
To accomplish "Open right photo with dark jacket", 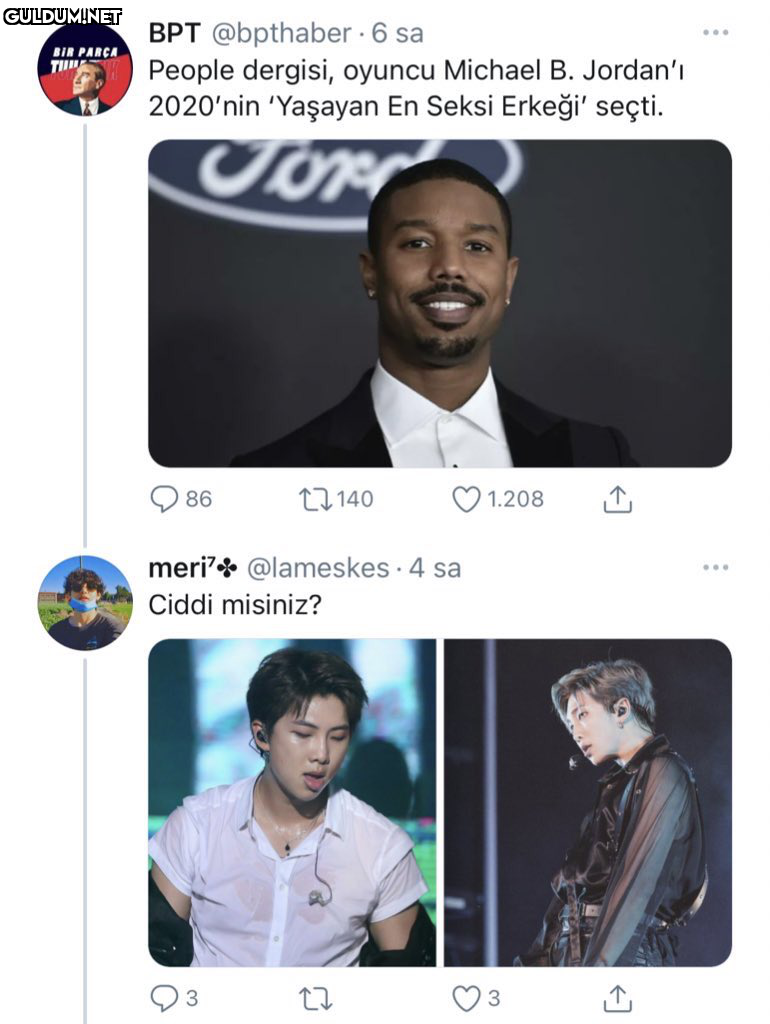I will coord(588,802).
